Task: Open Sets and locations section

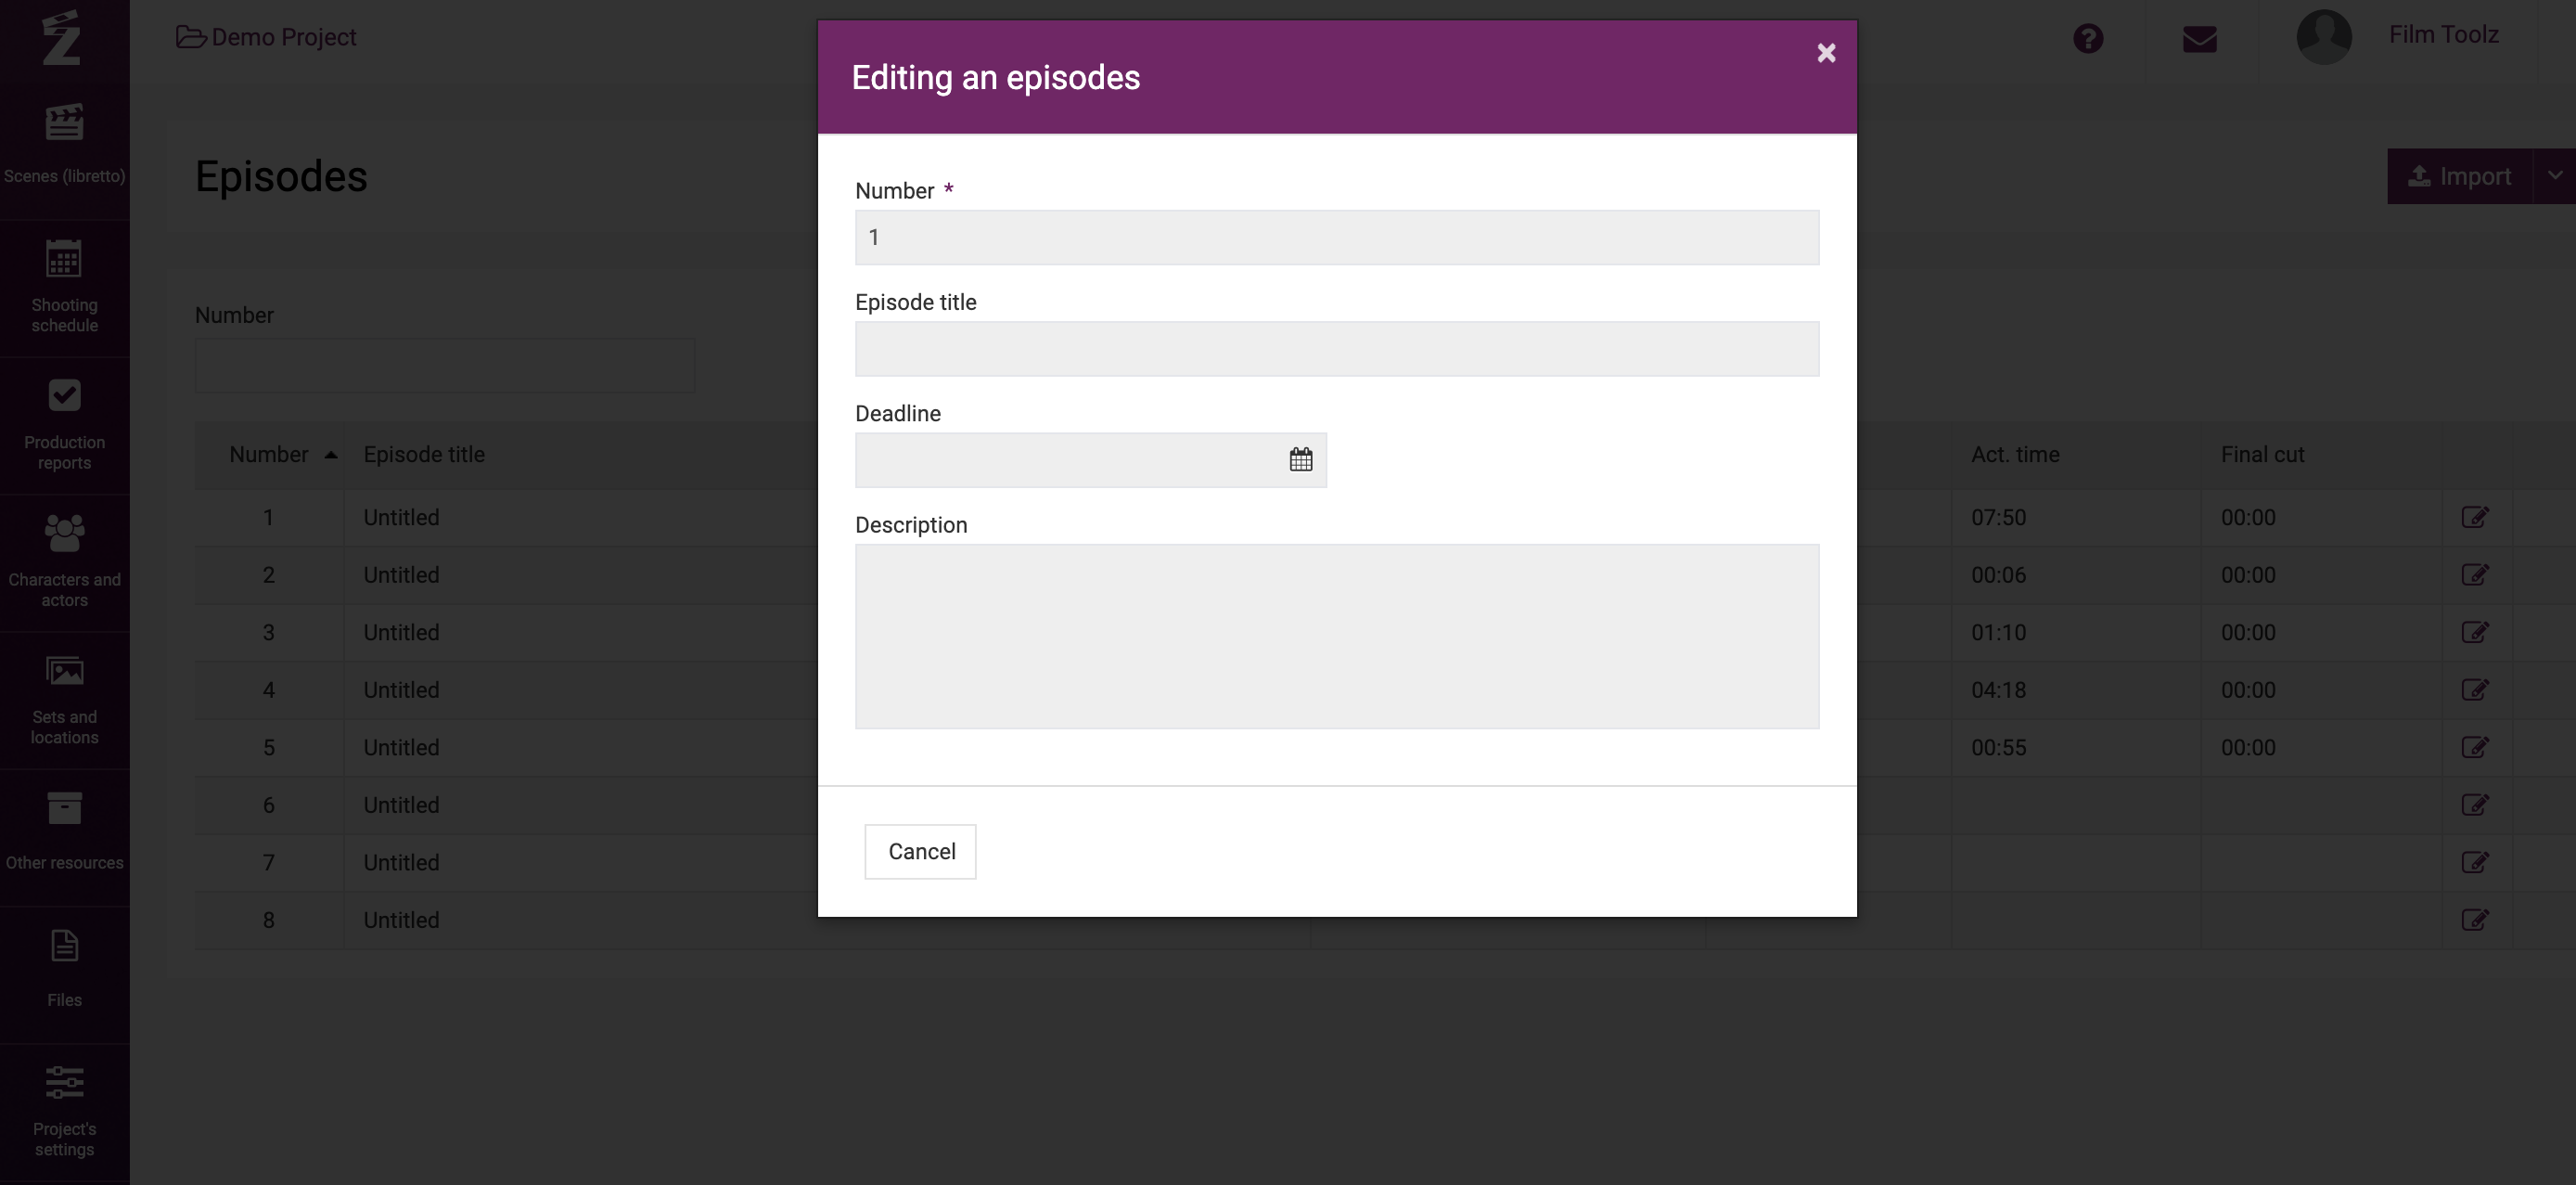Action: (x=64, y=700)
